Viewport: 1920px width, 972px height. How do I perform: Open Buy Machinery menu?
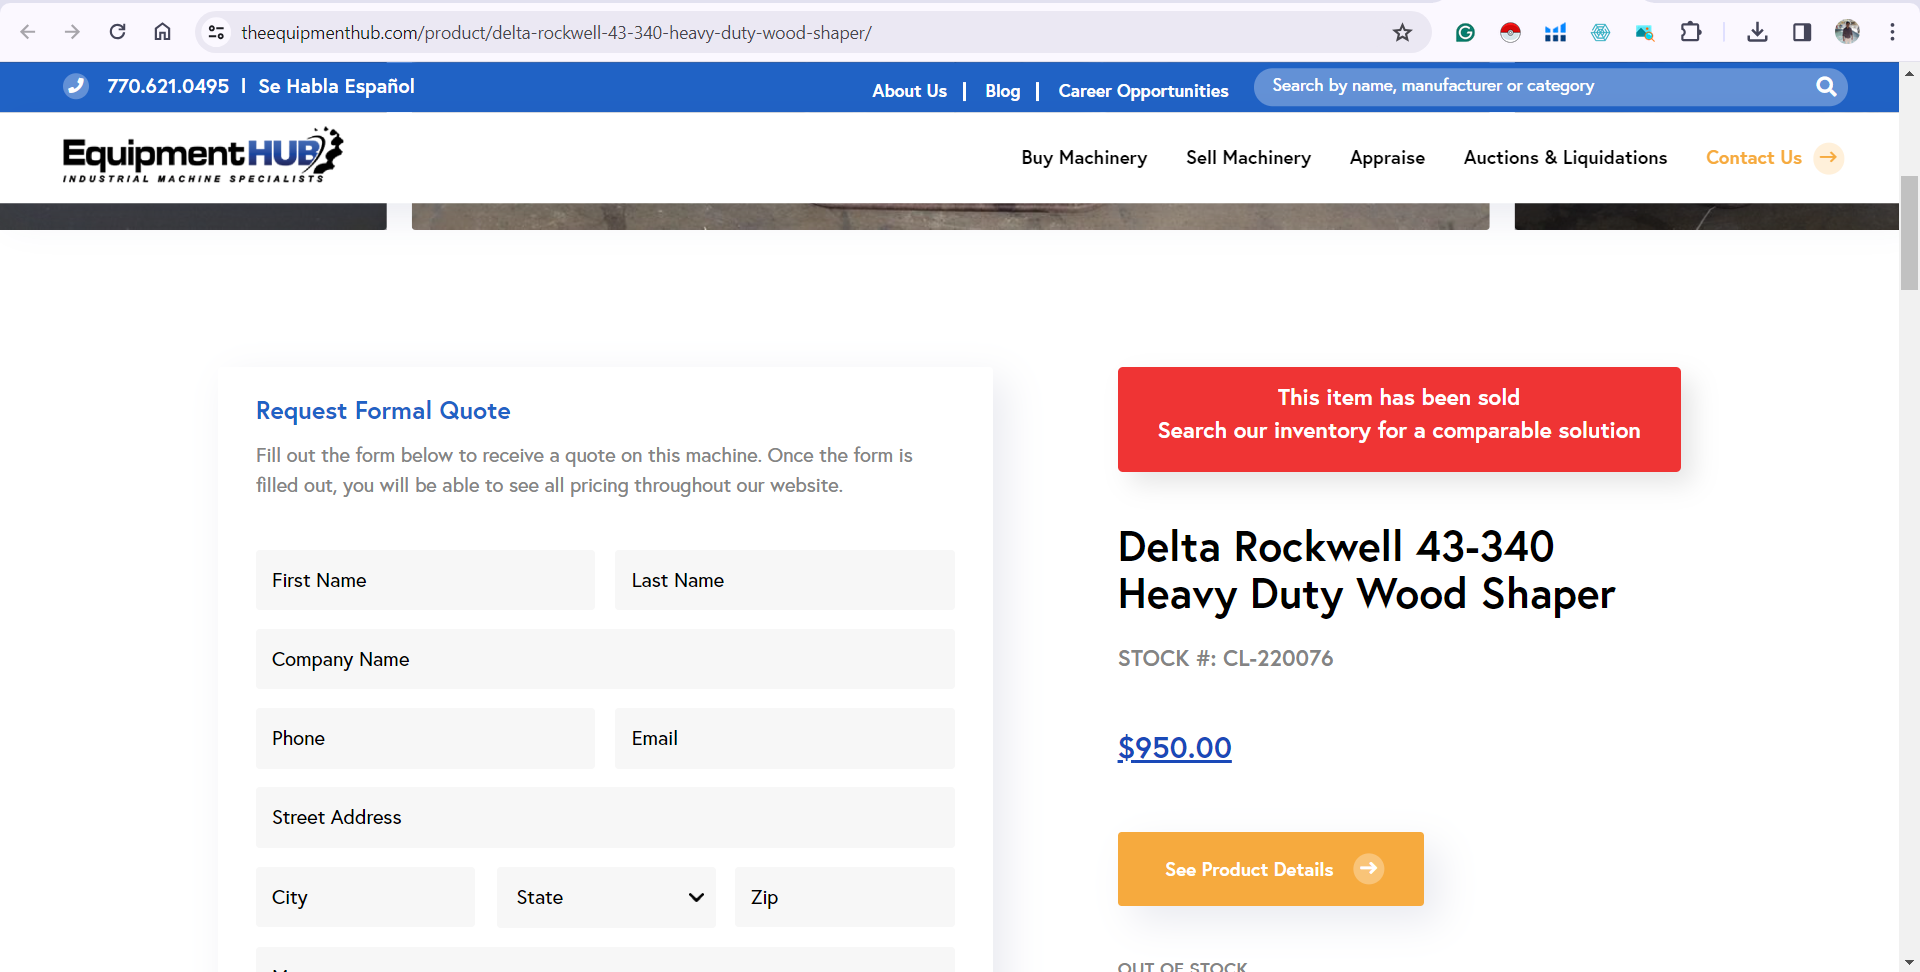point(1084,158)
